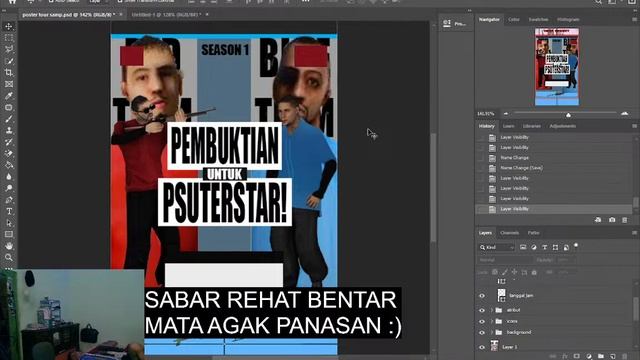The image size is (640, 360).
Task: Switch to the Untitled-1 document tab
Action: [167, 15]
